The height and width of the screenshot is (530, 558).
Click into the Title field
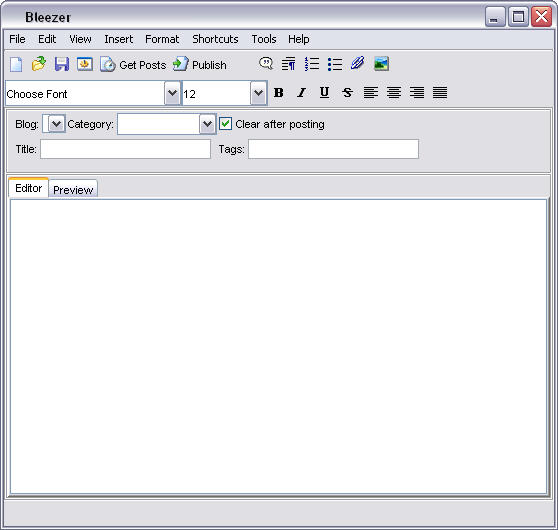click(x=125, y=149)
